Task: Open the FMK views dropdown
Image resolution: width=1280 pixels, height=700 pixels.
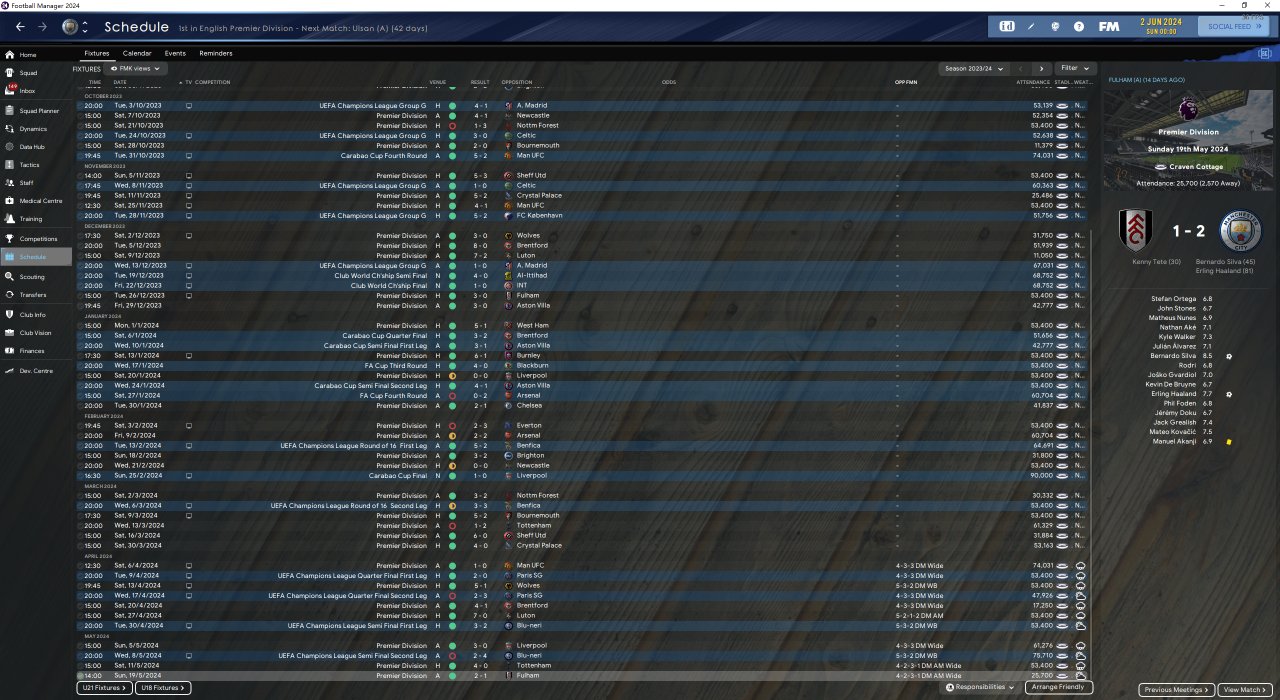Action: tap(136, 69)
